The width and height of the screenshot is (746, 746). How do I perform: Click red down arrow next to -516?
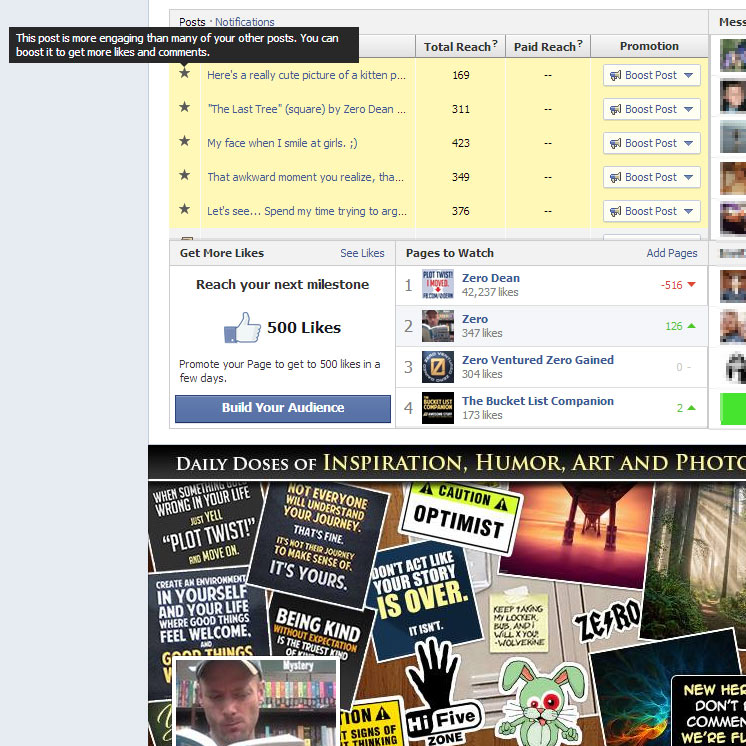click(x=692, y=285)
